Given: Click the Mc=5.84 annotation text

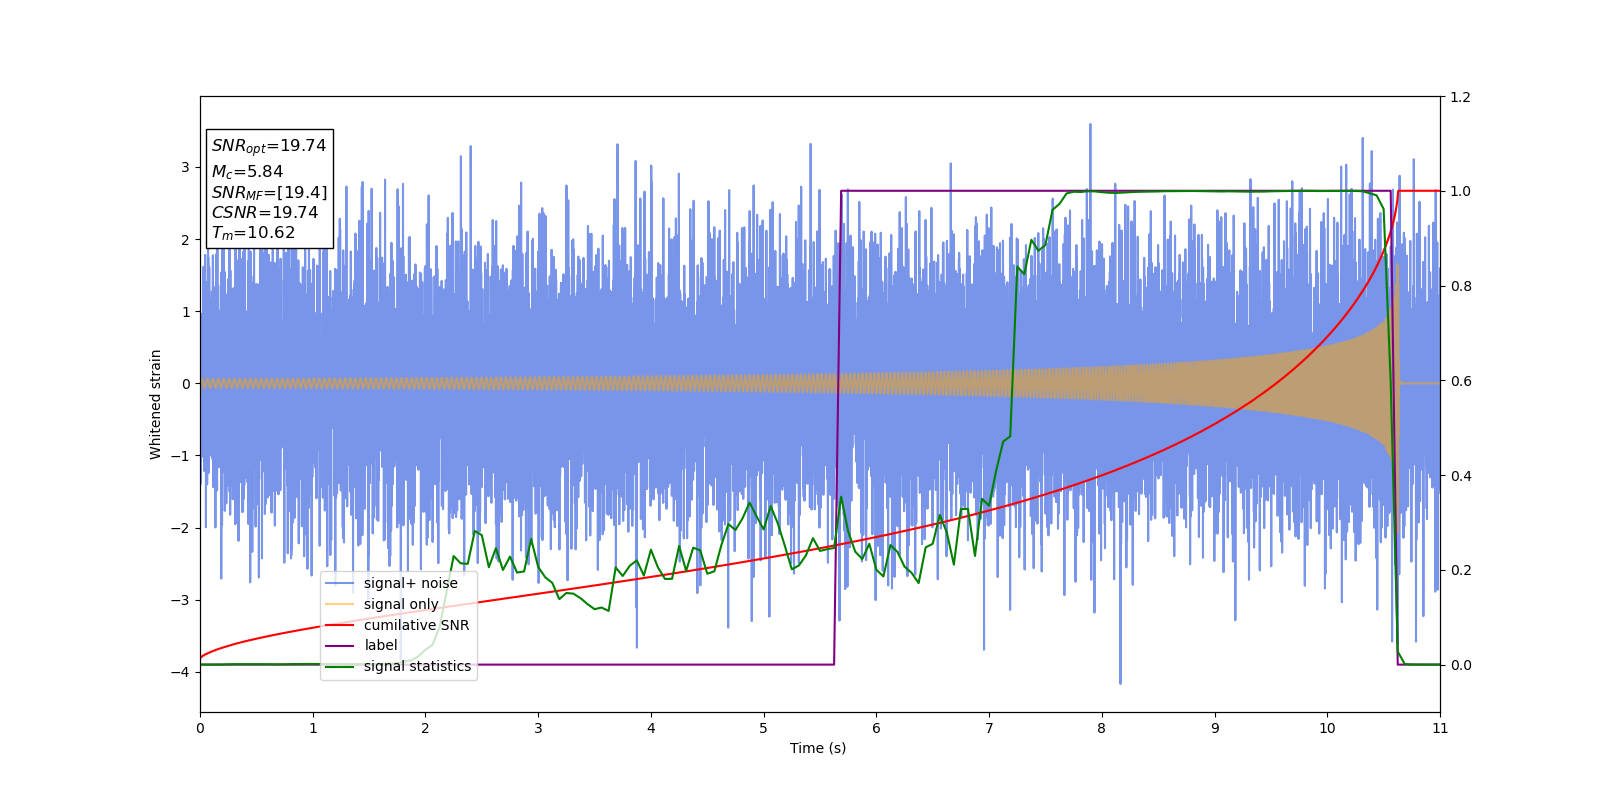Looking at the screenshot, I should (247, 172).
